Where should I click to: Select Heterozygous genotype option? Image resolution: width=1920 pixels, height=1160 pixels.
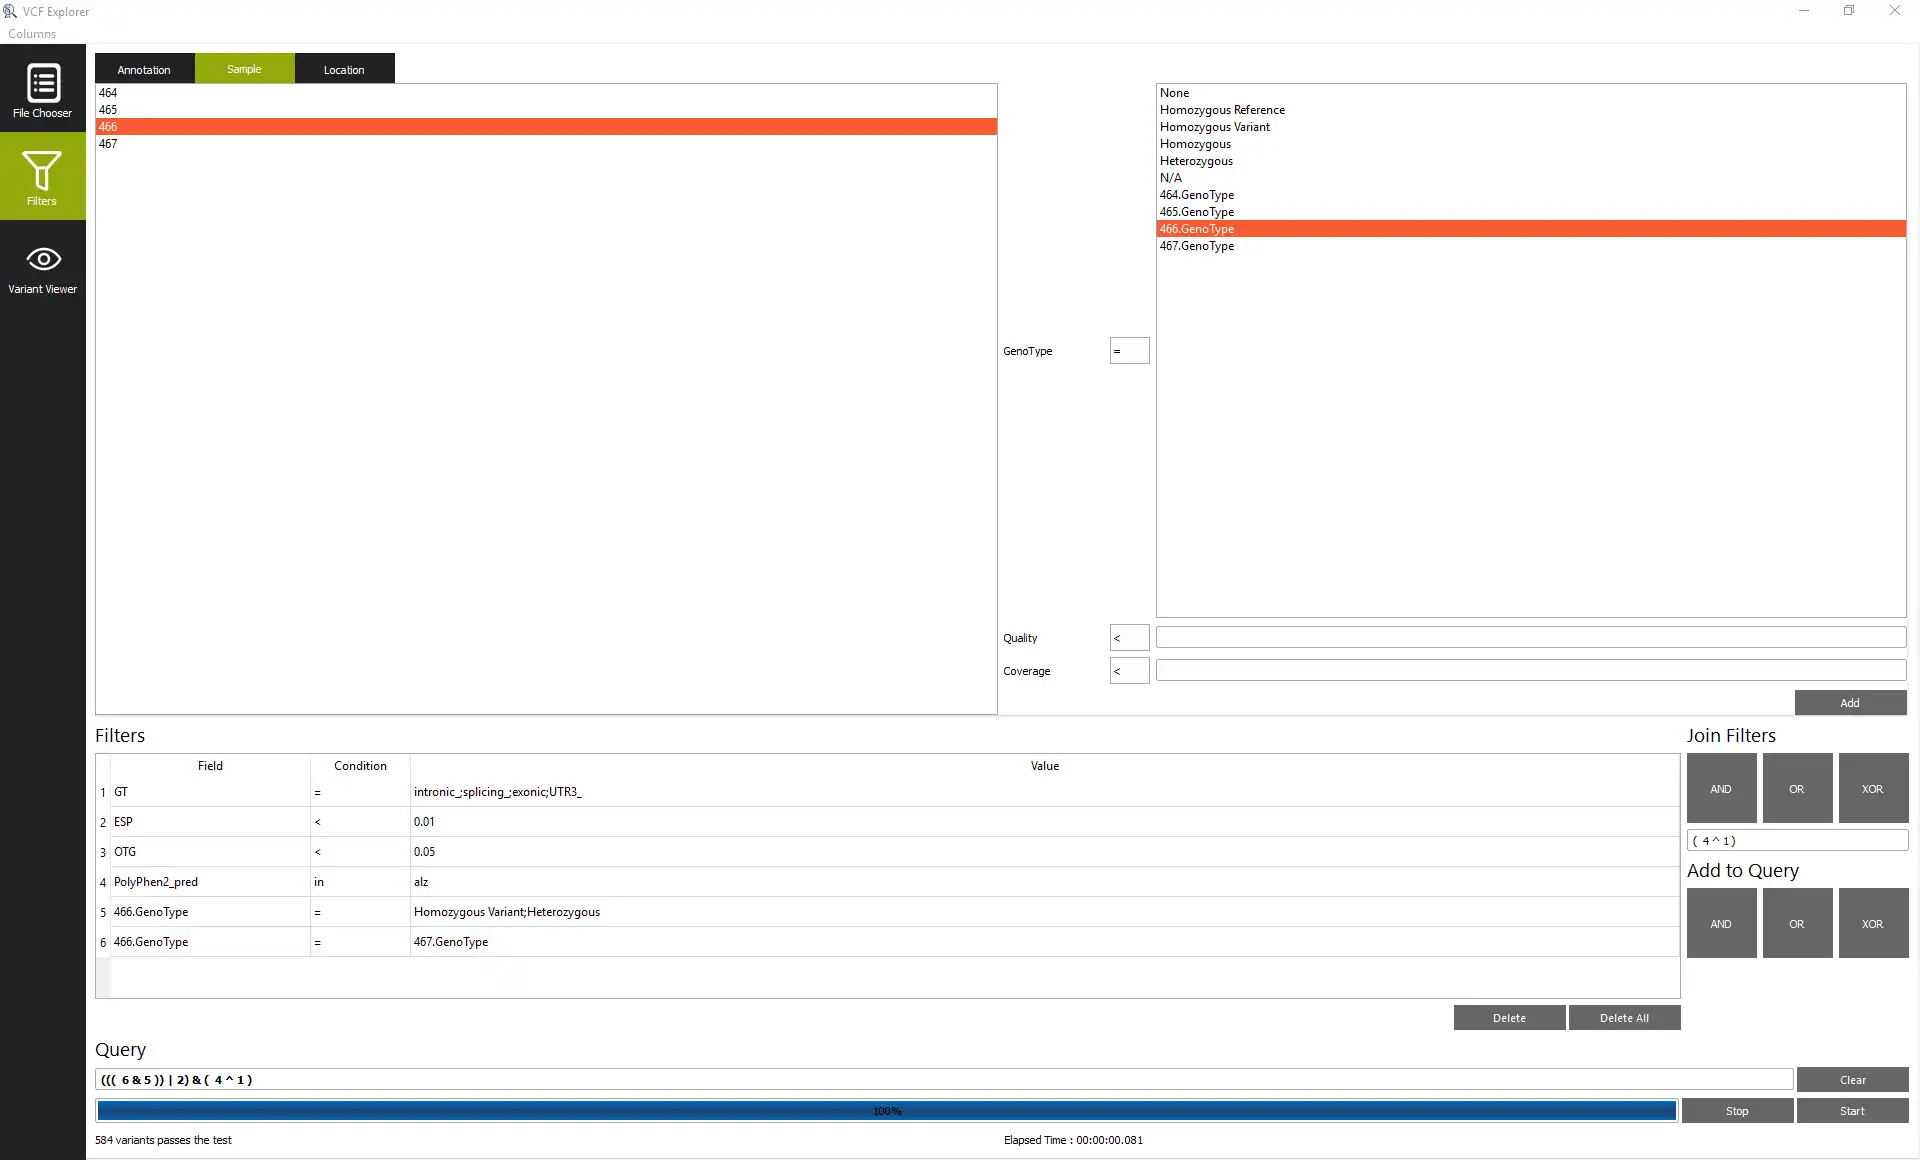1195,160
